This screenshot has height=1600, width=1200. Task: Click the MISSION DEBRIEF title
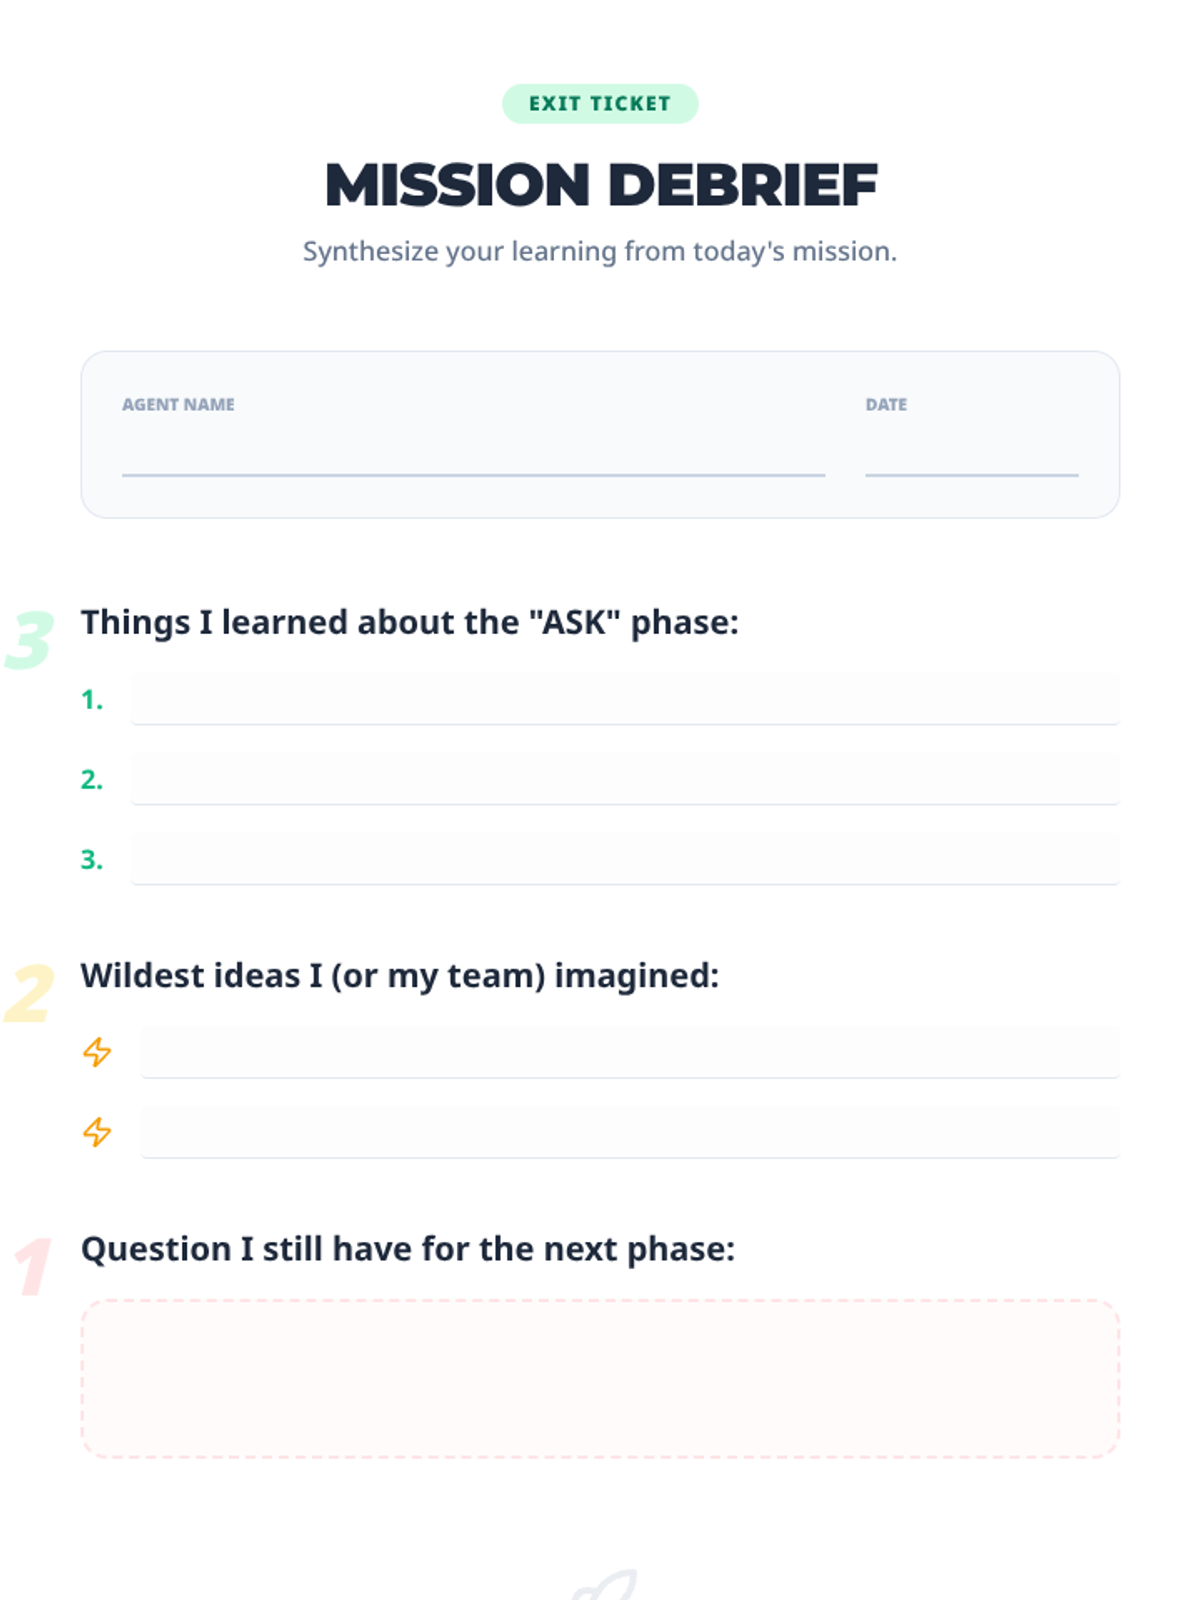(600, 185)
